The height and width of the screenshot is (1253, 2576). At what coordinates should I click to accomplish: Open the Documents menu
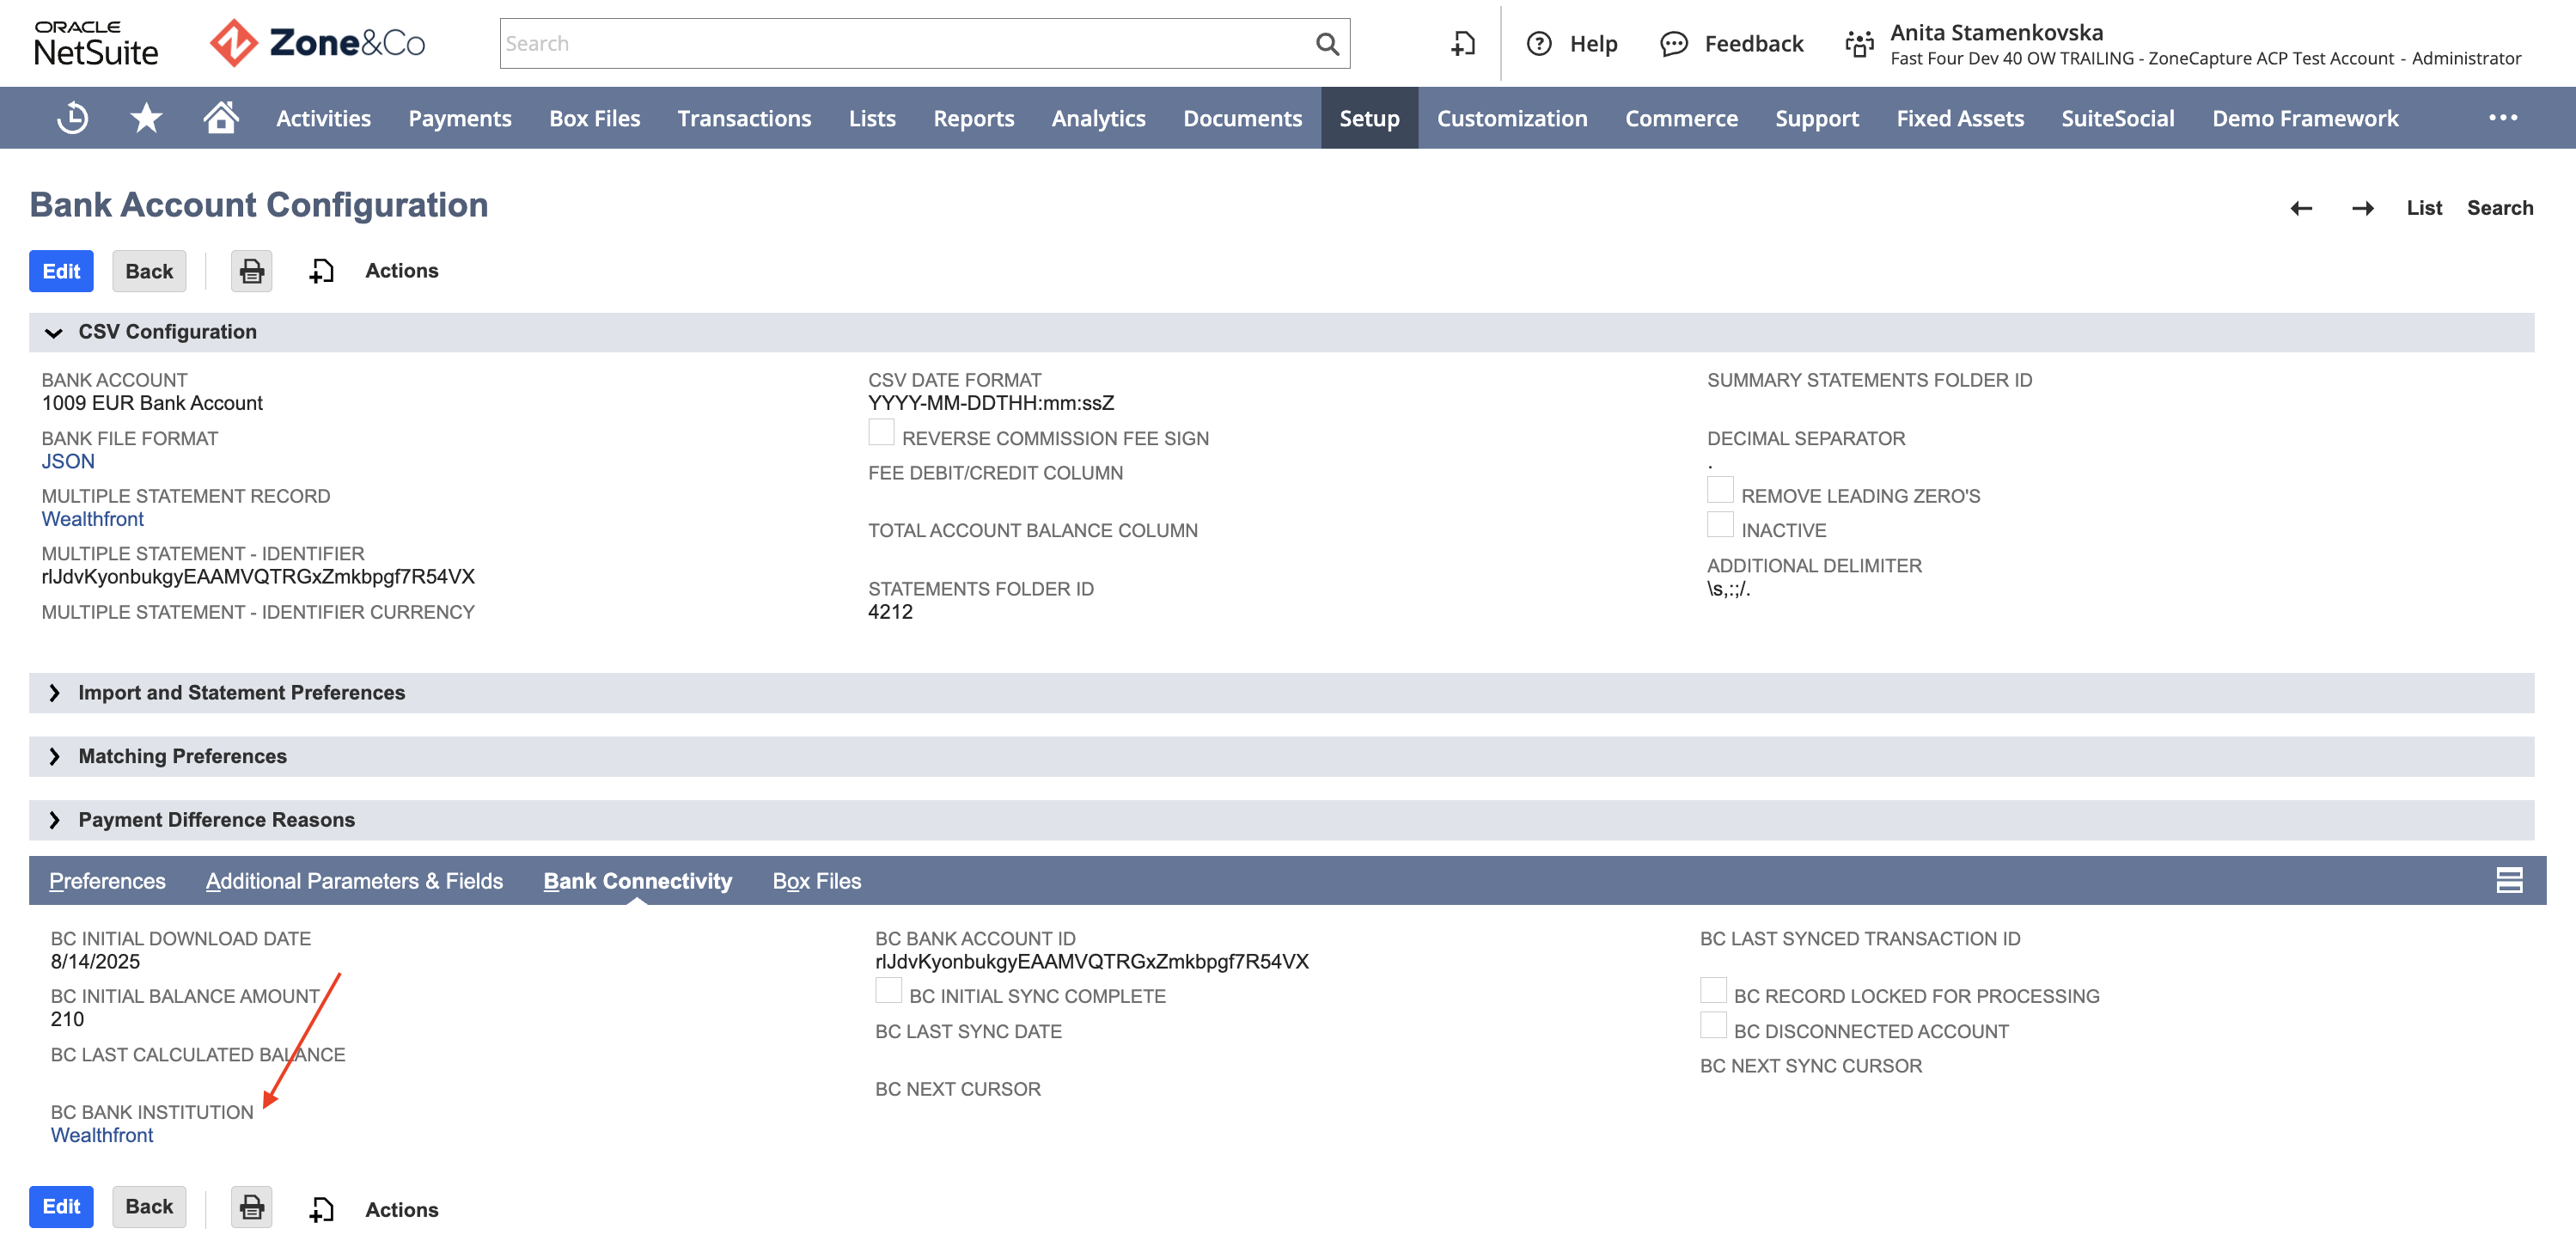(1243, 118)
